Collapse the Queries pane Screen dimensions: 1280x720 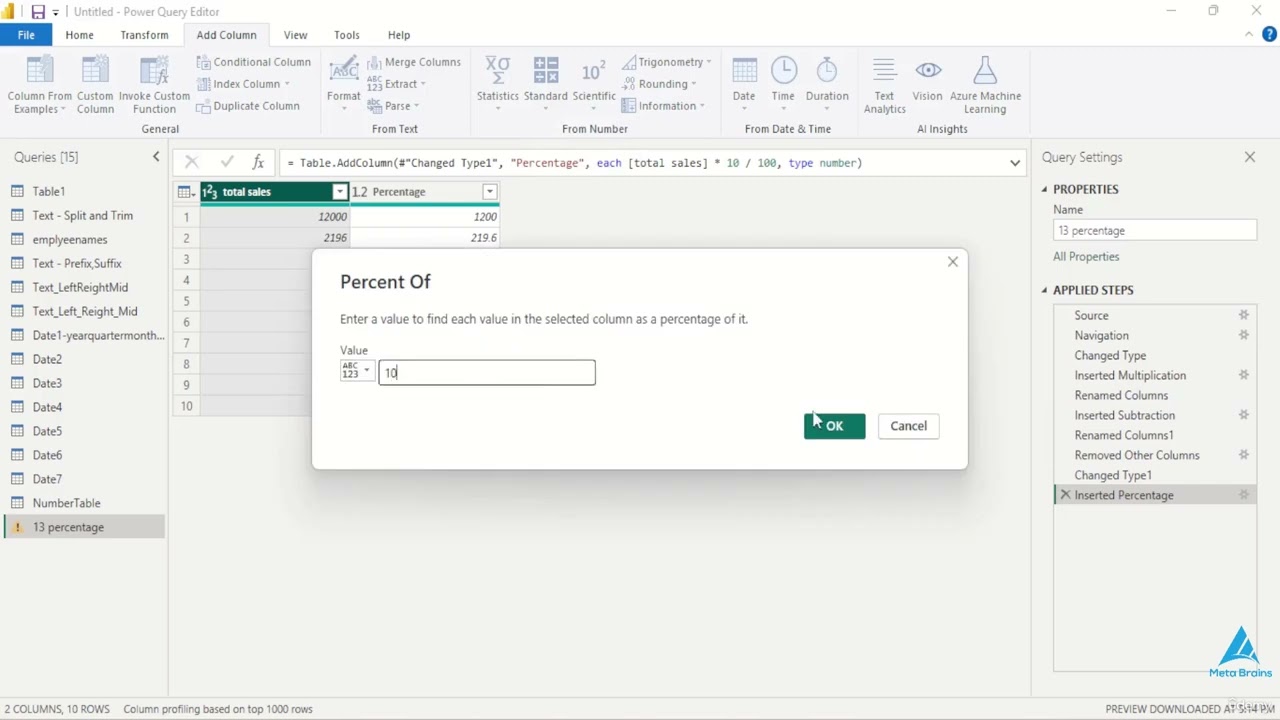(x=156, y=157)
